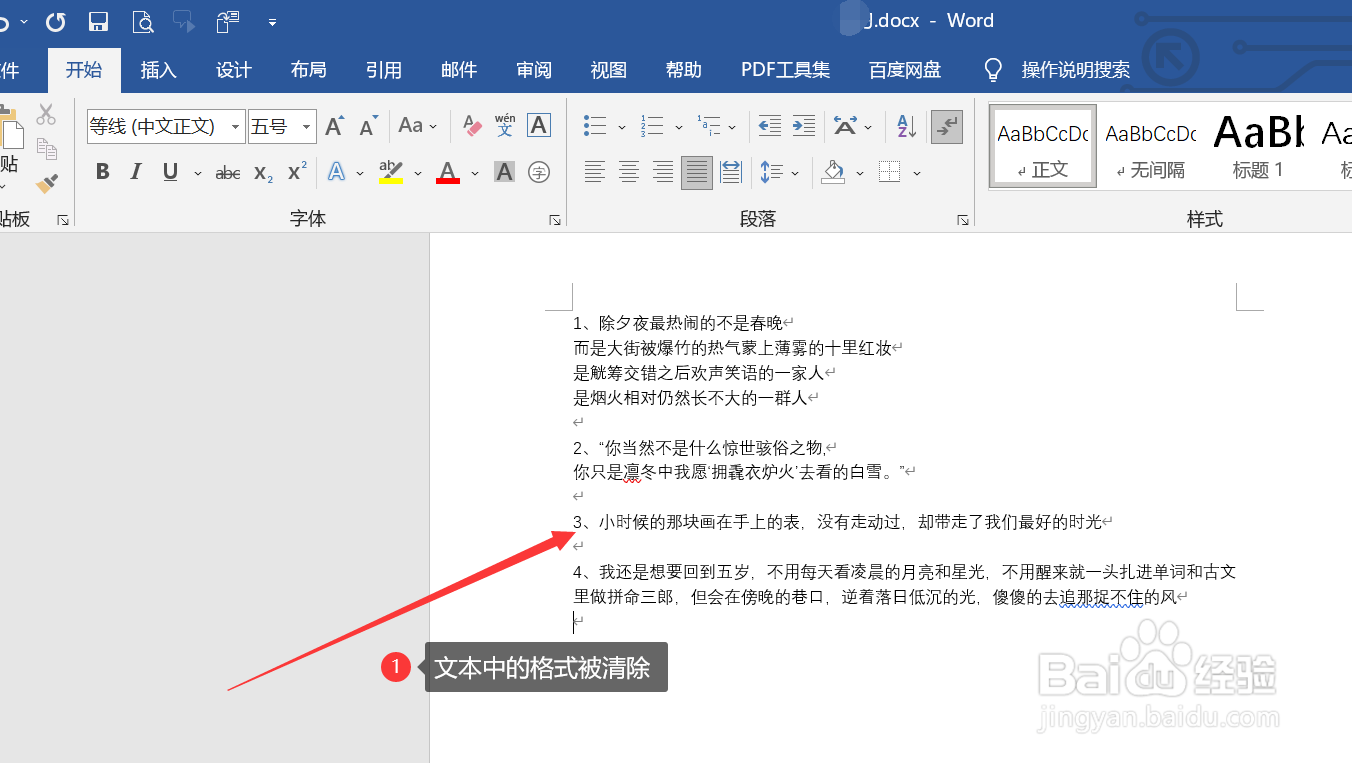Click the Cut scissors icon
Viewport: 1352px width, 763px height.
point(46,115)
